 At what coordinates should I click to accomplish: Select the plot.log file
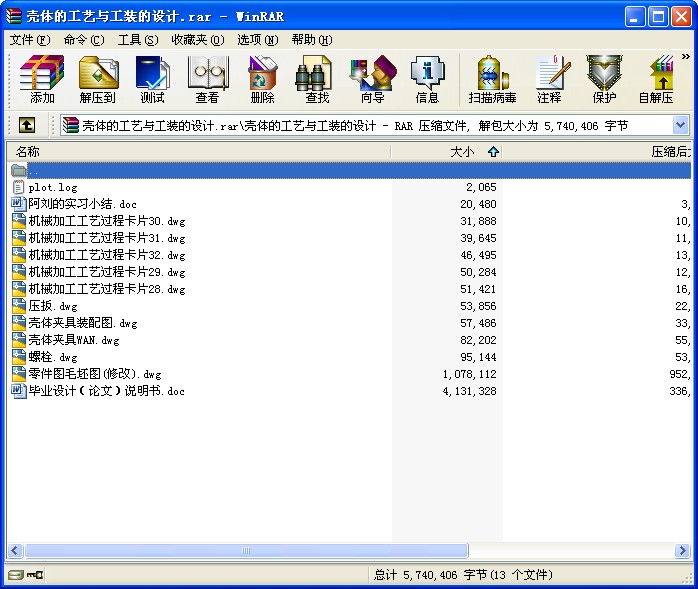(x=53, y=187)
